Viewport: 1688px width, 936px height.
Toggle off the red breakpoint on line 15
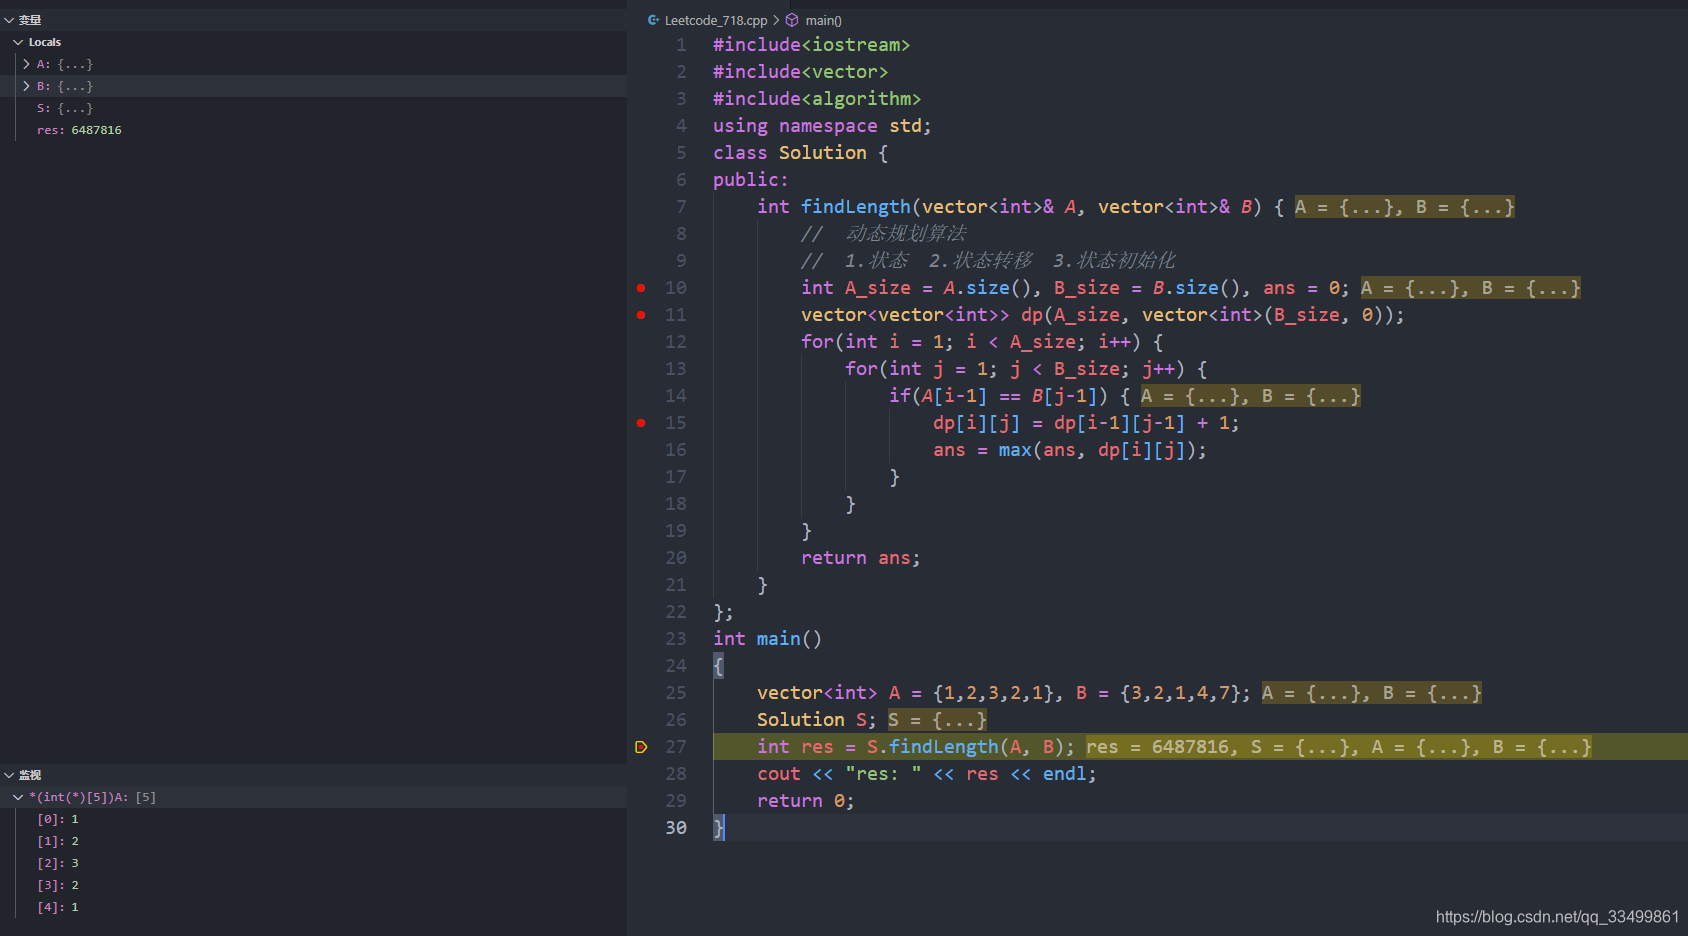click(x=641, y=422)
